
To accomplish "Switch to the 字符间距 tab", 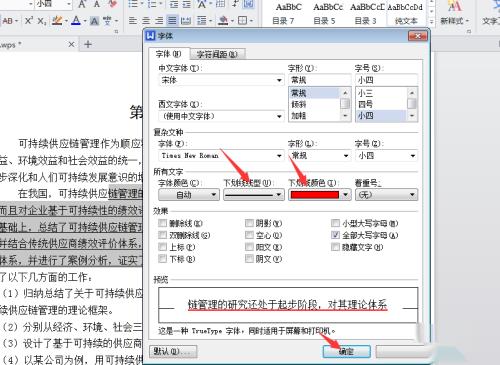I will click(217, 54).
